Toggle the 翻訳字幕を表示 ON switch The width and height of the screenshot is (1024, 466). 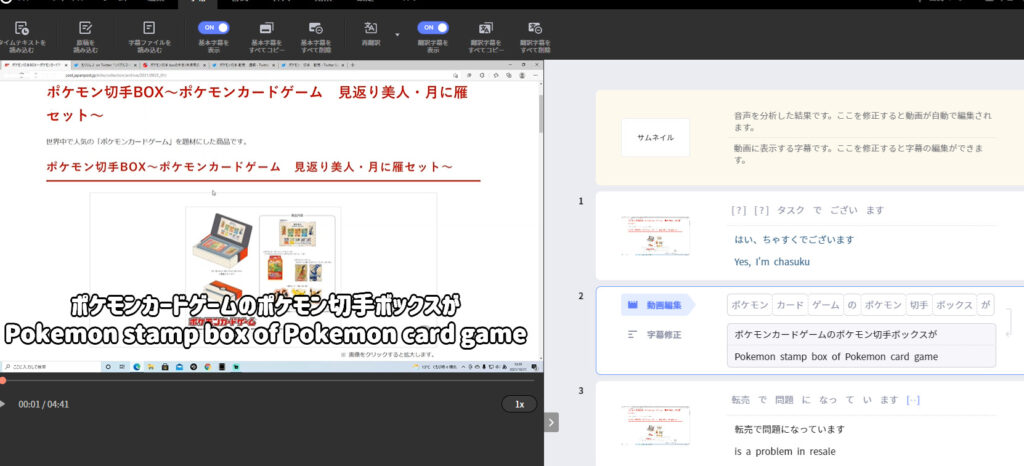[x=433, y=27]
